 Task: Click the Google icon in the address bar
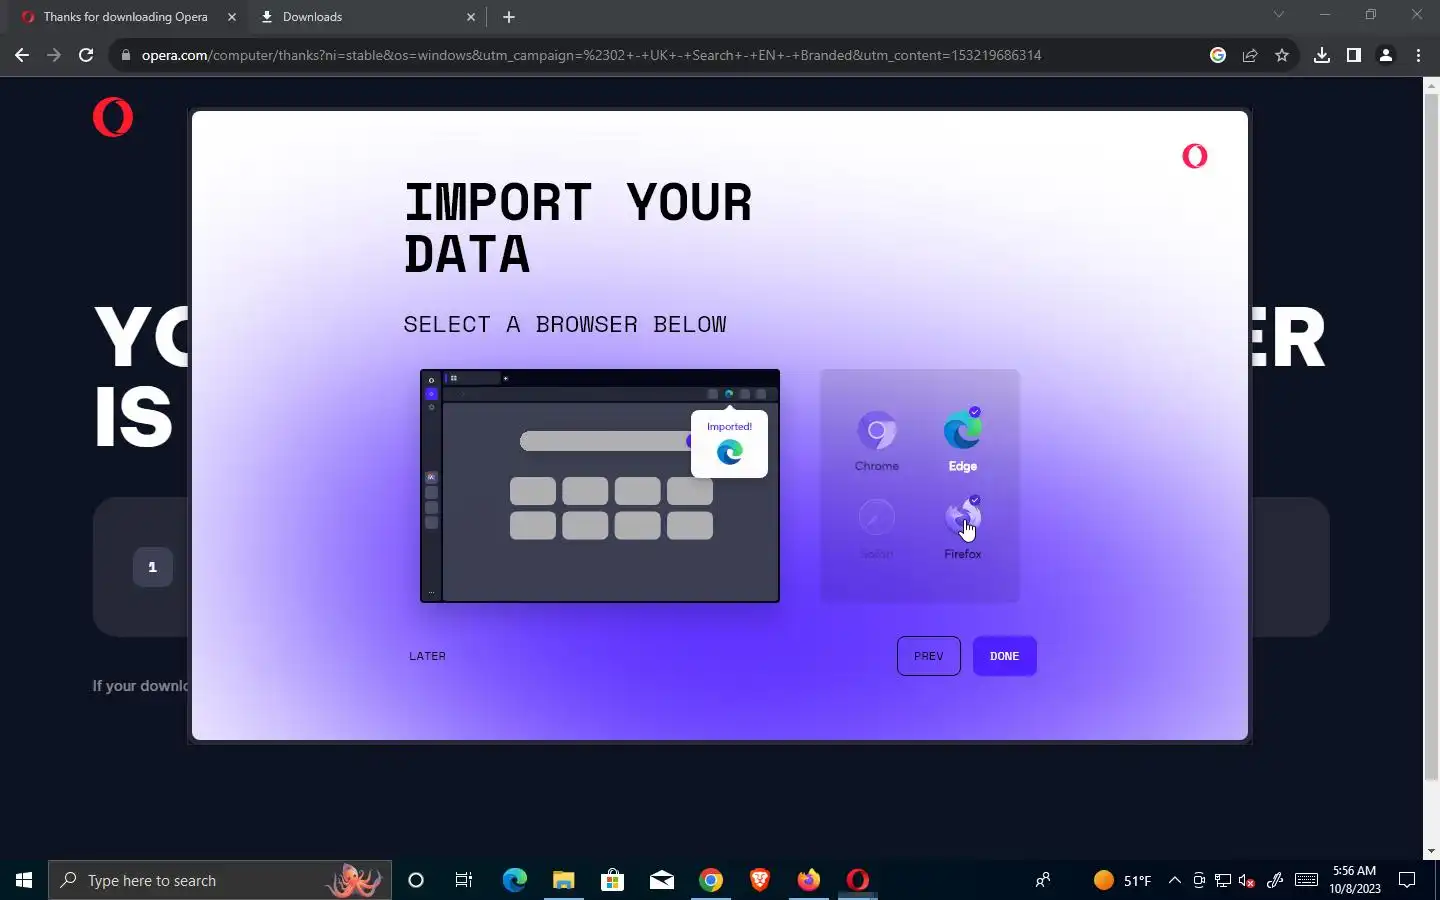pyautogui.click(x=1218, y=55)
